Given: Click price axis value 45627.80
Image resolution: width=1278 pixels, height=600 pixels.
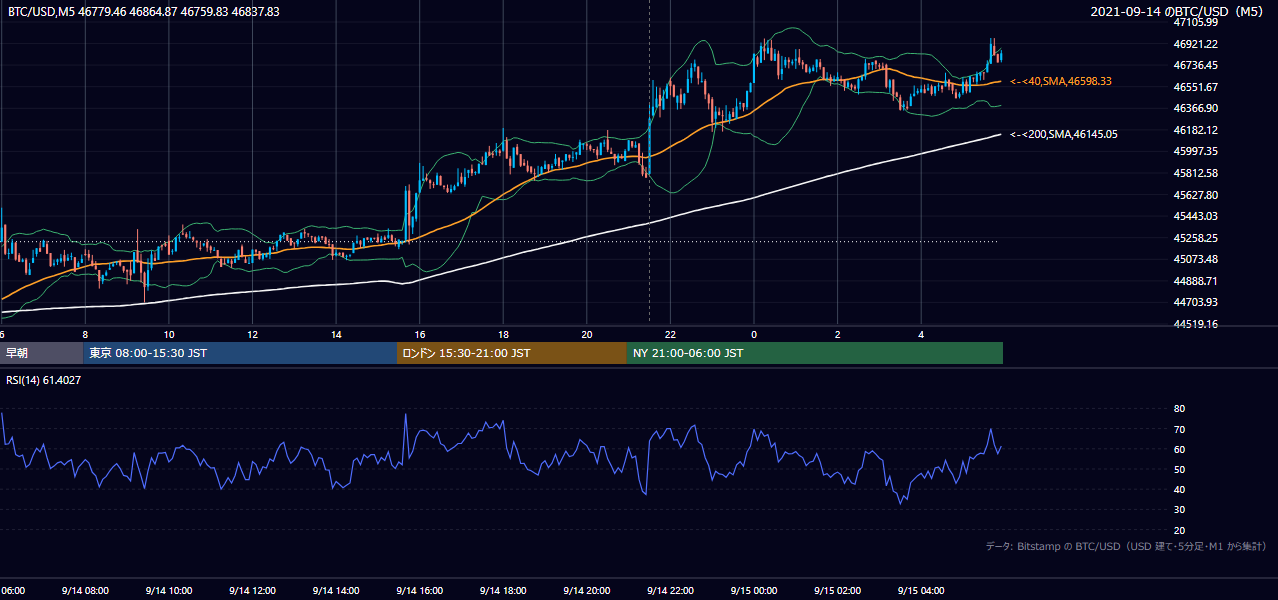Looking at the screenshot, I should click(1195, 195).
